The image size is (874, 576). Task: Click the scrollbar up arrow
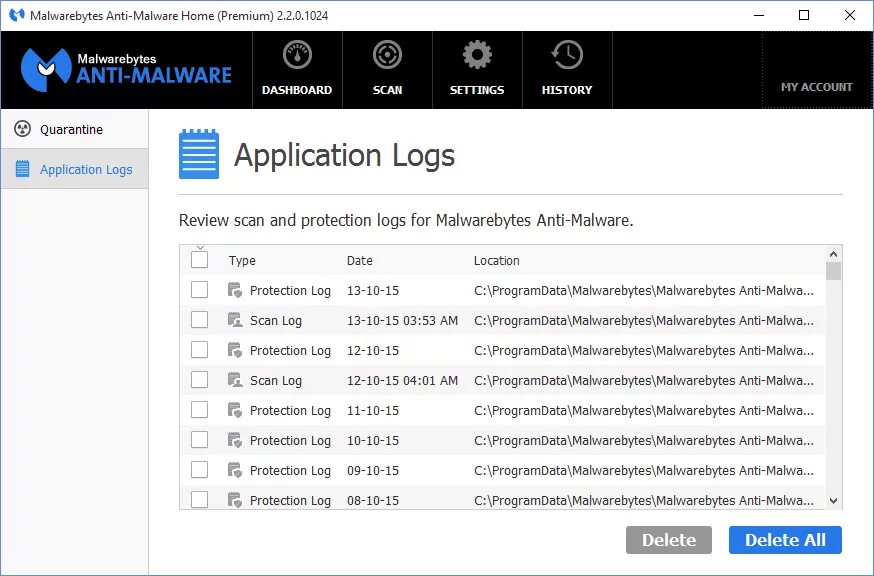pyautogui.click(x=833, y=254)
